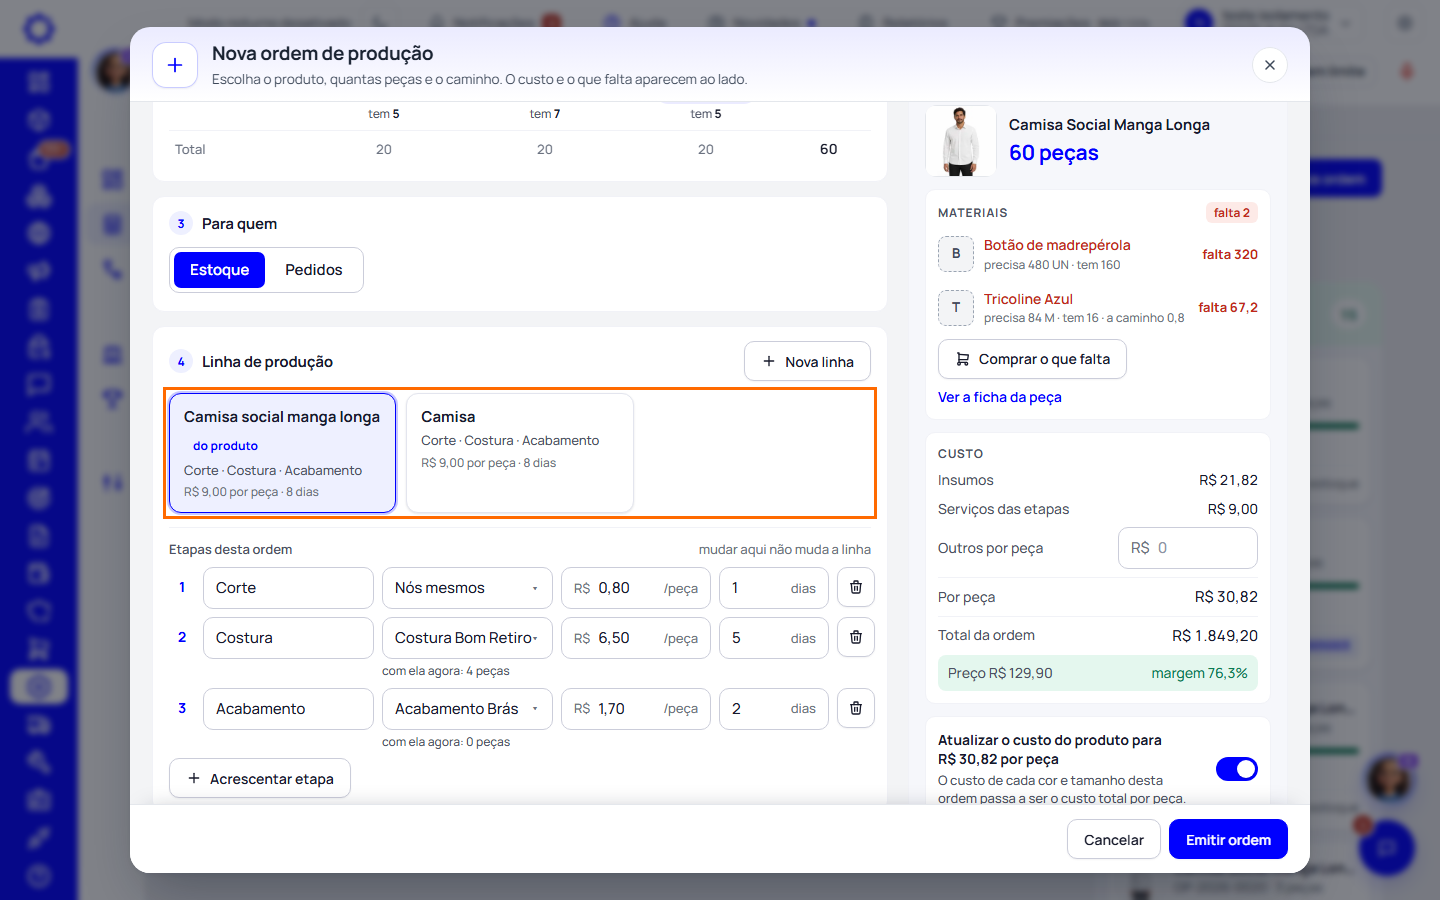The image size is (1440, 900).
Task: Choose the Camisa social manga longa production line
Action: coord(283,453)
